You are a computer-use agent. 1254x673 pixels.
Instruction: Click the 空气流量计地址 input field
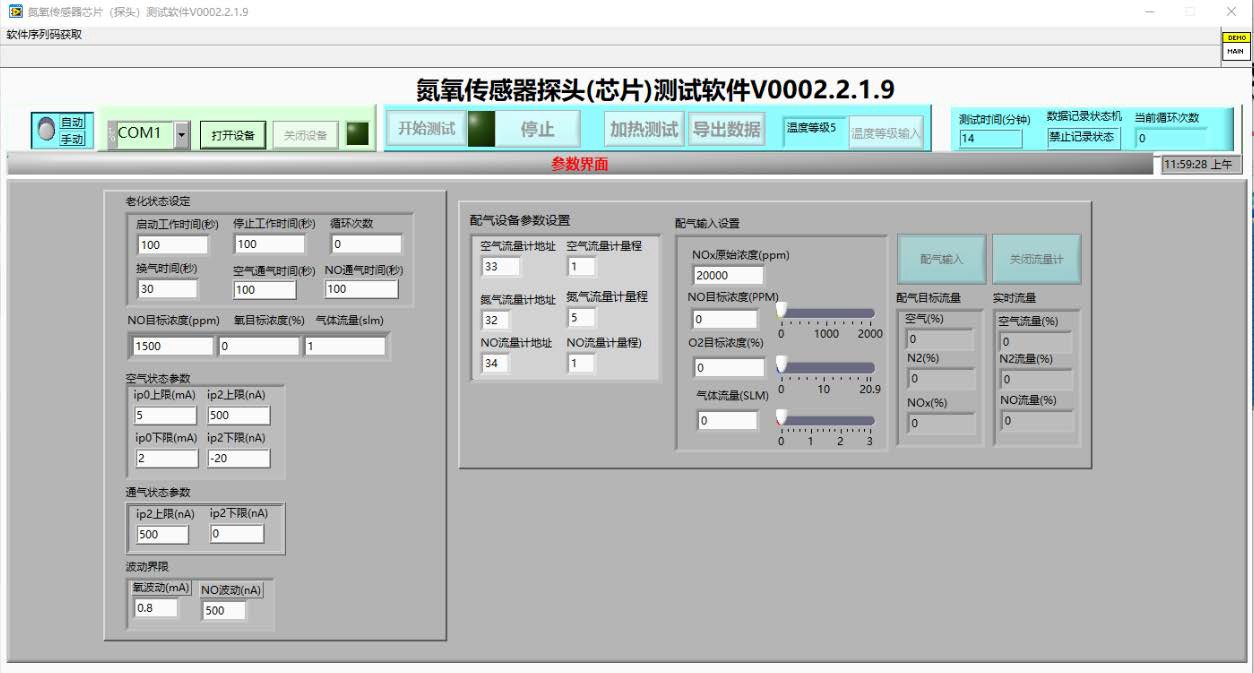500,266
